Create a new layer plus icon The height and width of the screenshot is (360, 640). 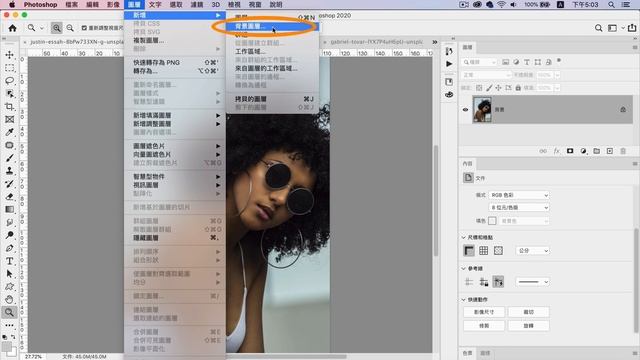610,151
